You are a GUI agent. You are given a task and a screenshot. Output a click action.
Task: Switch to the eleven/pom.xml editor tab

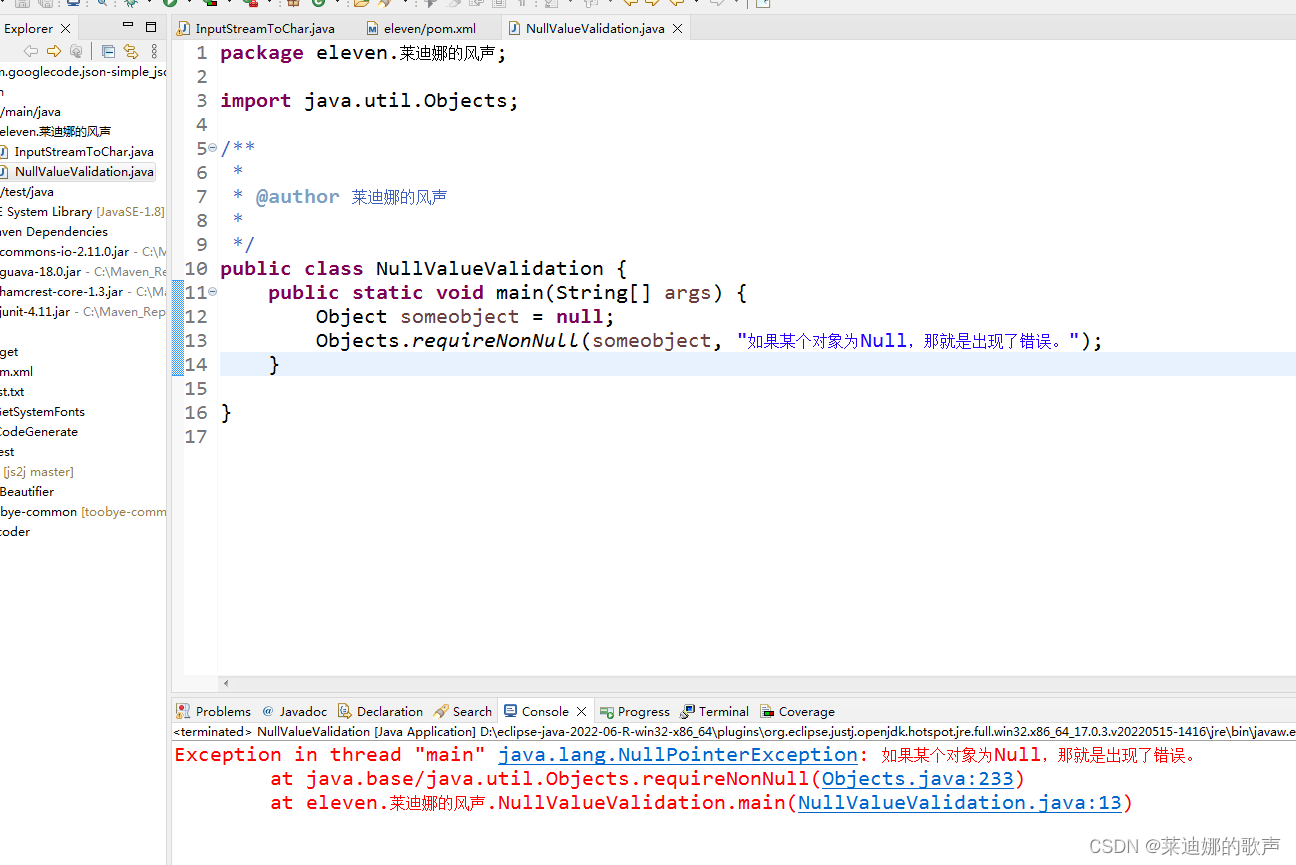[x=430, y=28]
